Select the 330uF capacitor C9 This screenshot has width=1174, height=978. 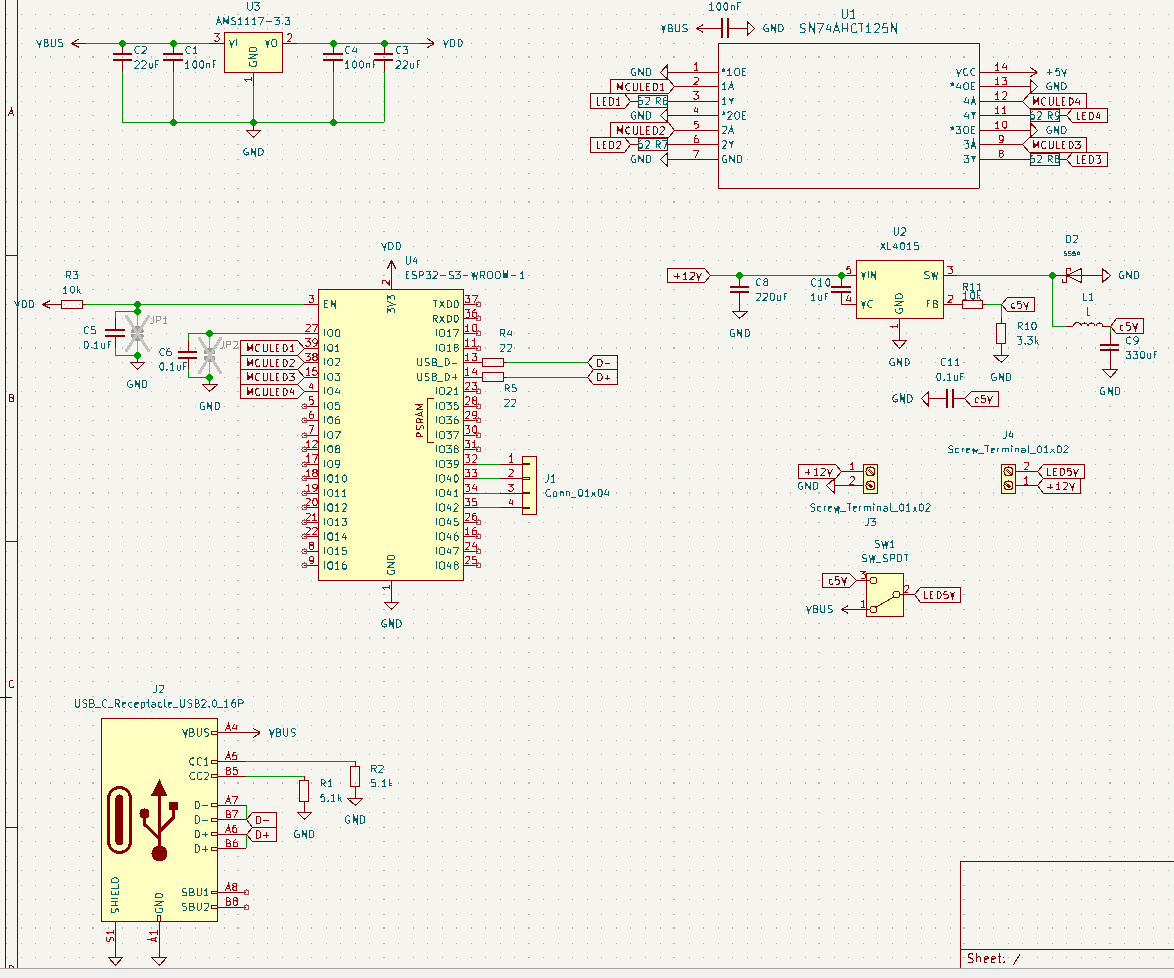pos(1109,349)
